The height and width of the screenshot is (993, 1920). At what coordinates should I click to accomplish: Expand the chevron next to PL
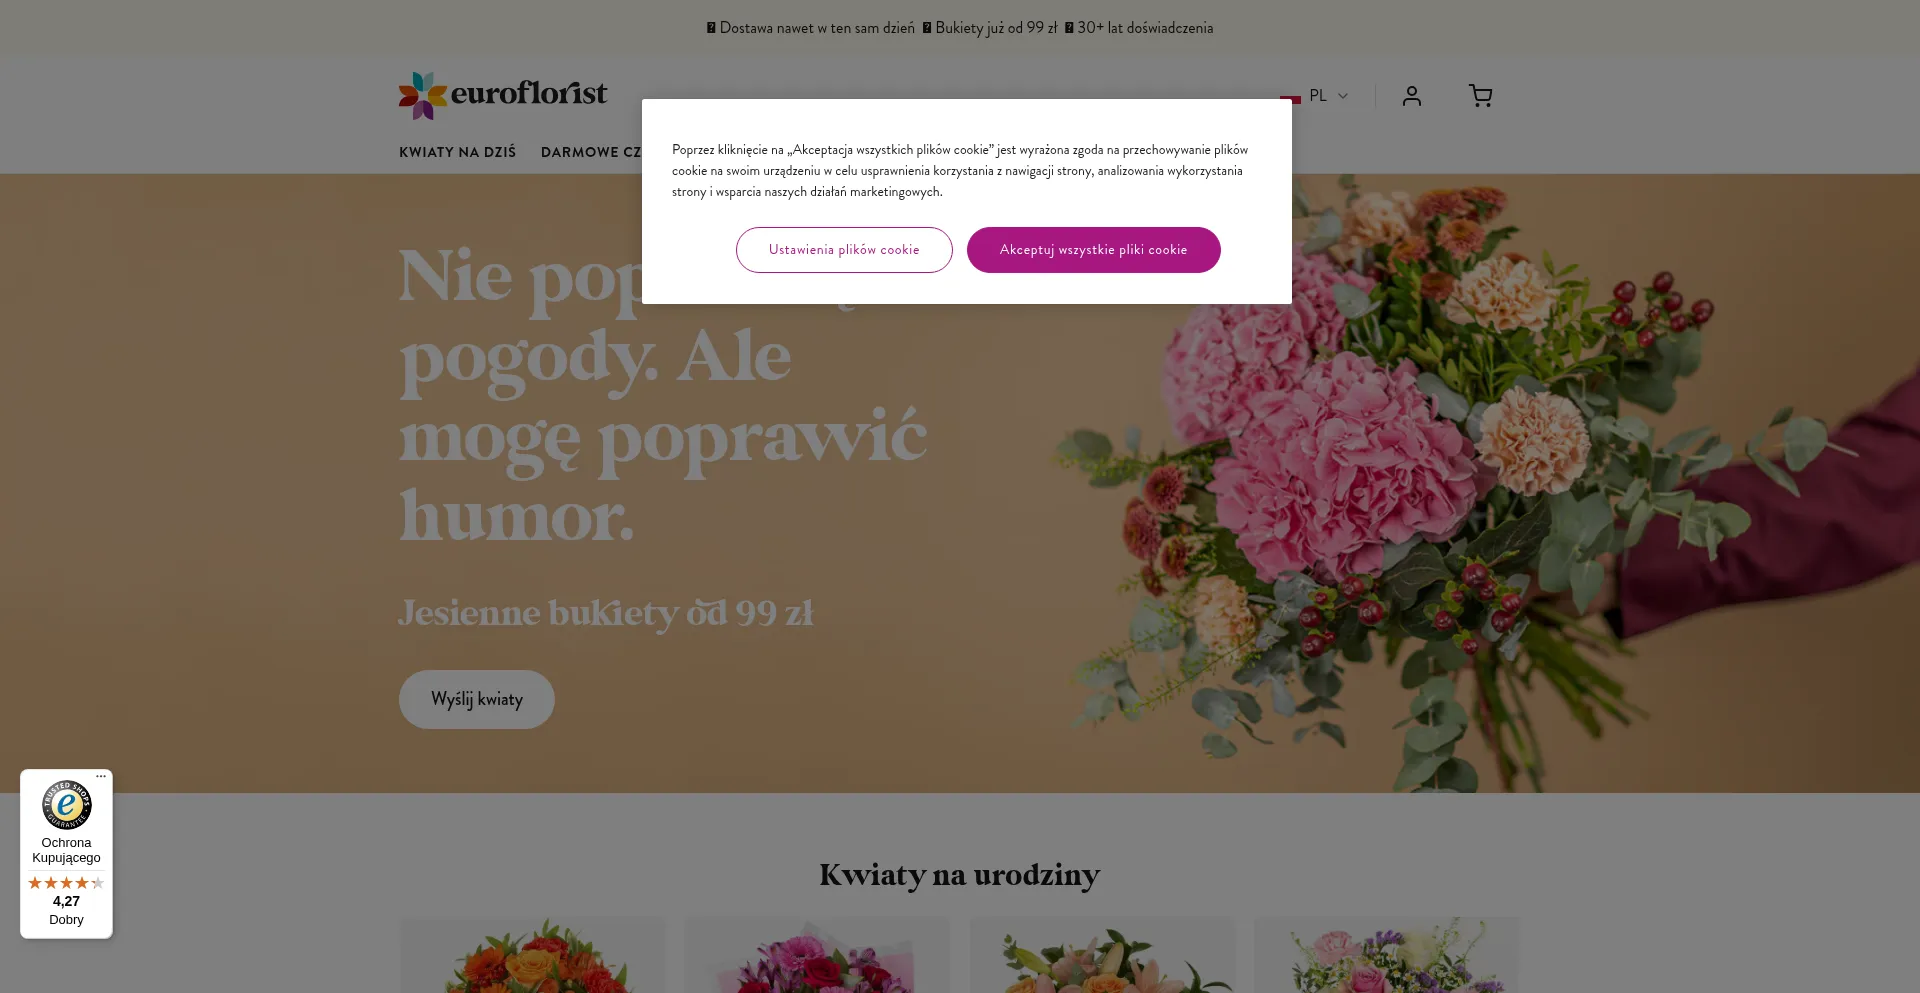(x=1343, y=97)
